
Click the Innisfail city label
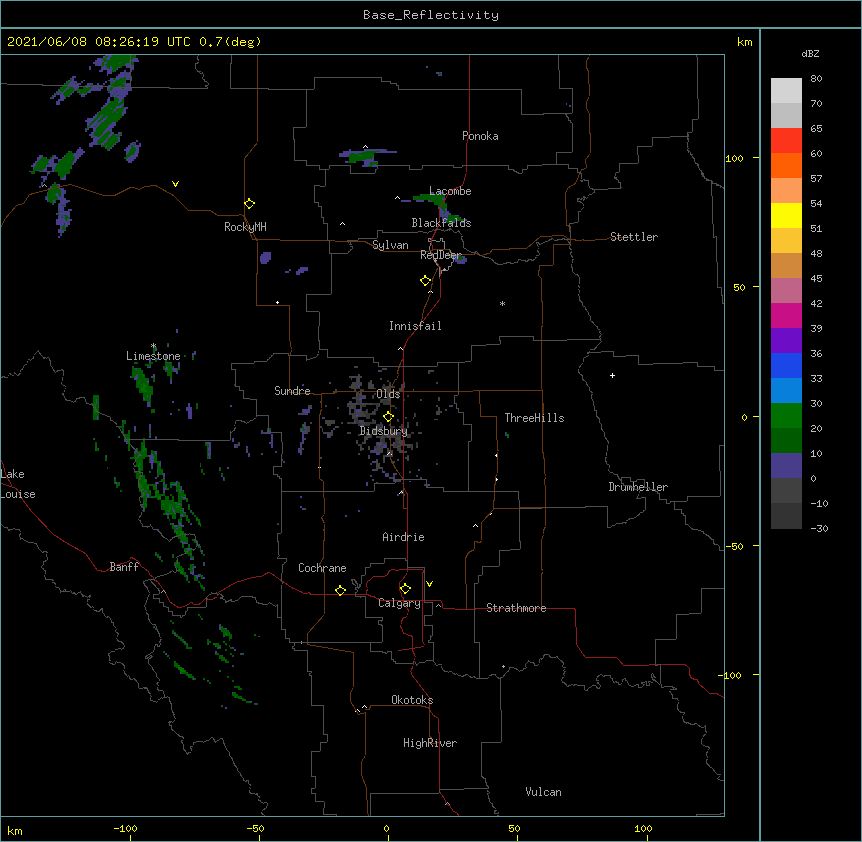click(x=415, y=326)
